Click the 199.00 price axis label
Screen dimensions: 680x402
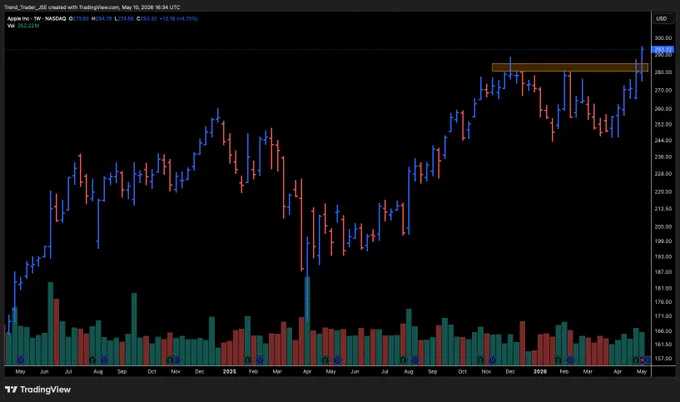click(x=663, y=242)
